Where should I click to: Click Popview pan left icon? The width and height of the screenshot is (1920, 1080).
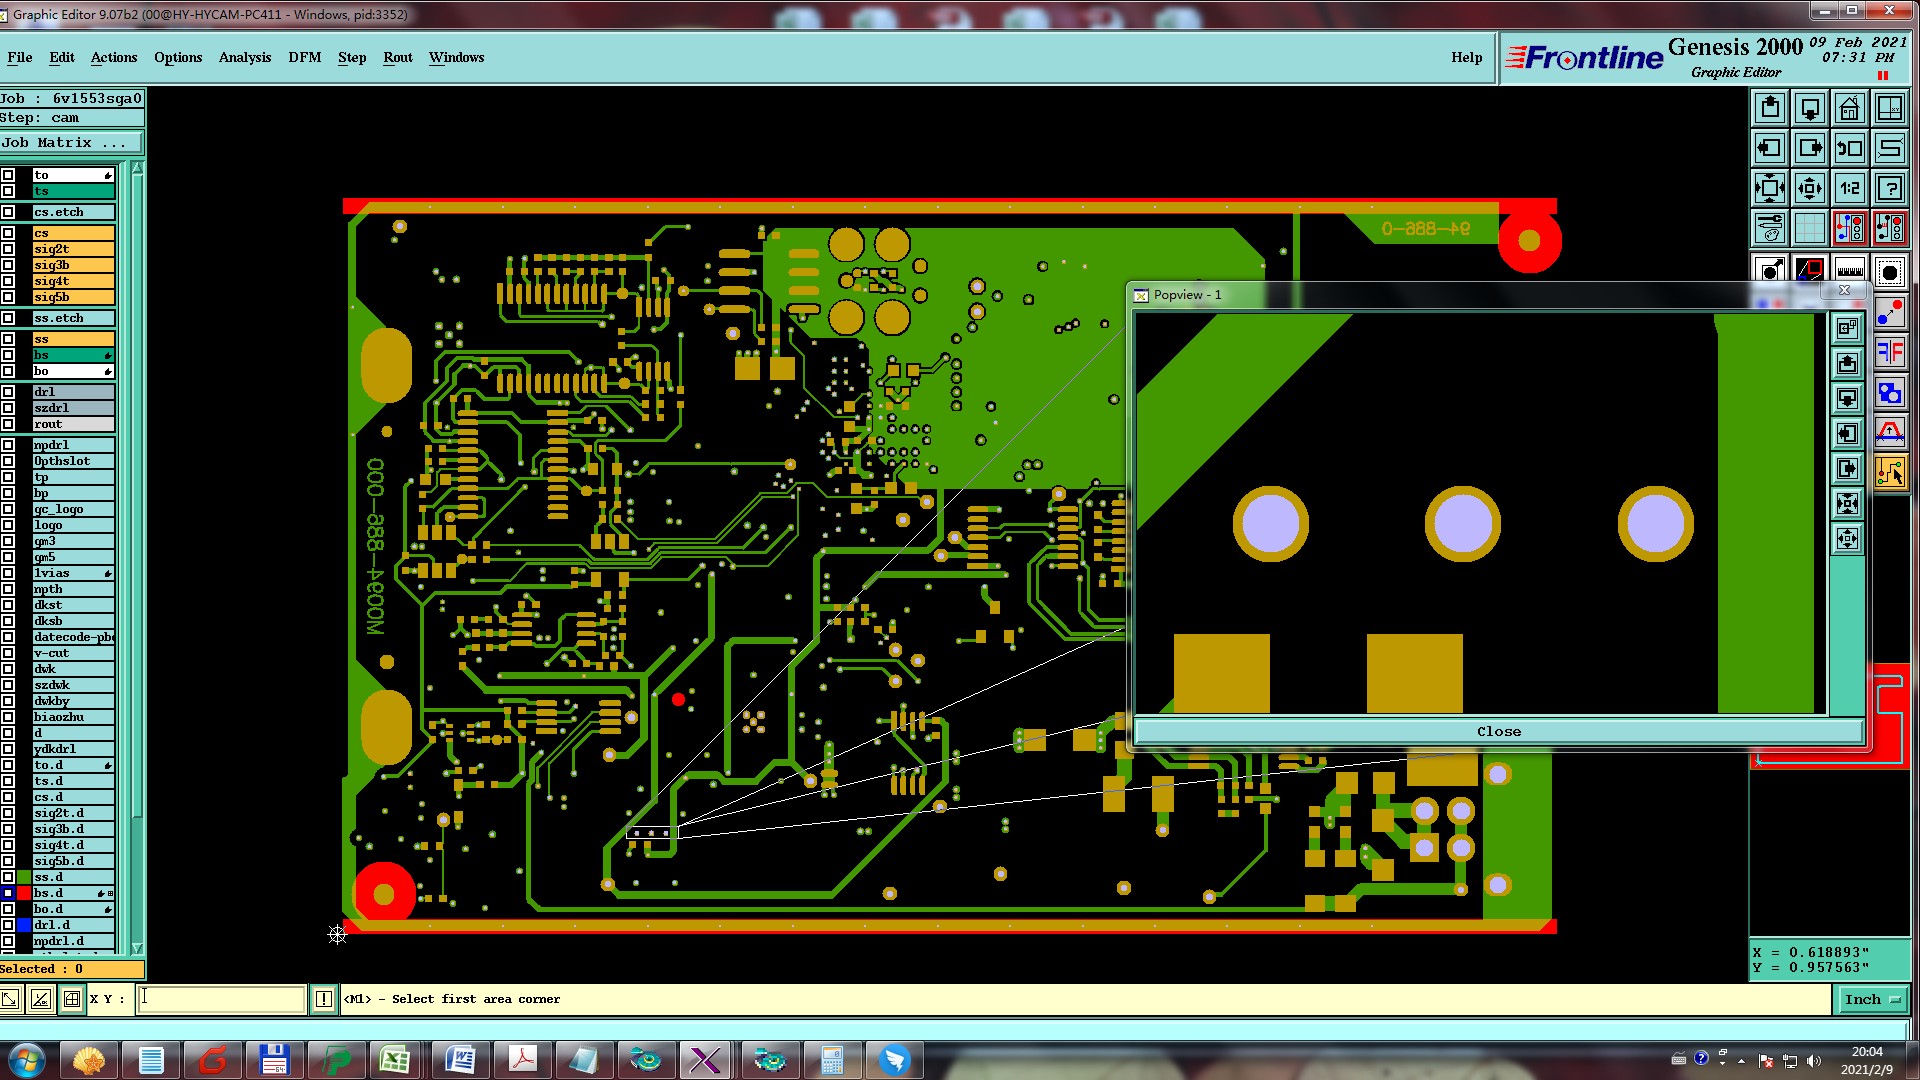click(x=1847, y=433)
